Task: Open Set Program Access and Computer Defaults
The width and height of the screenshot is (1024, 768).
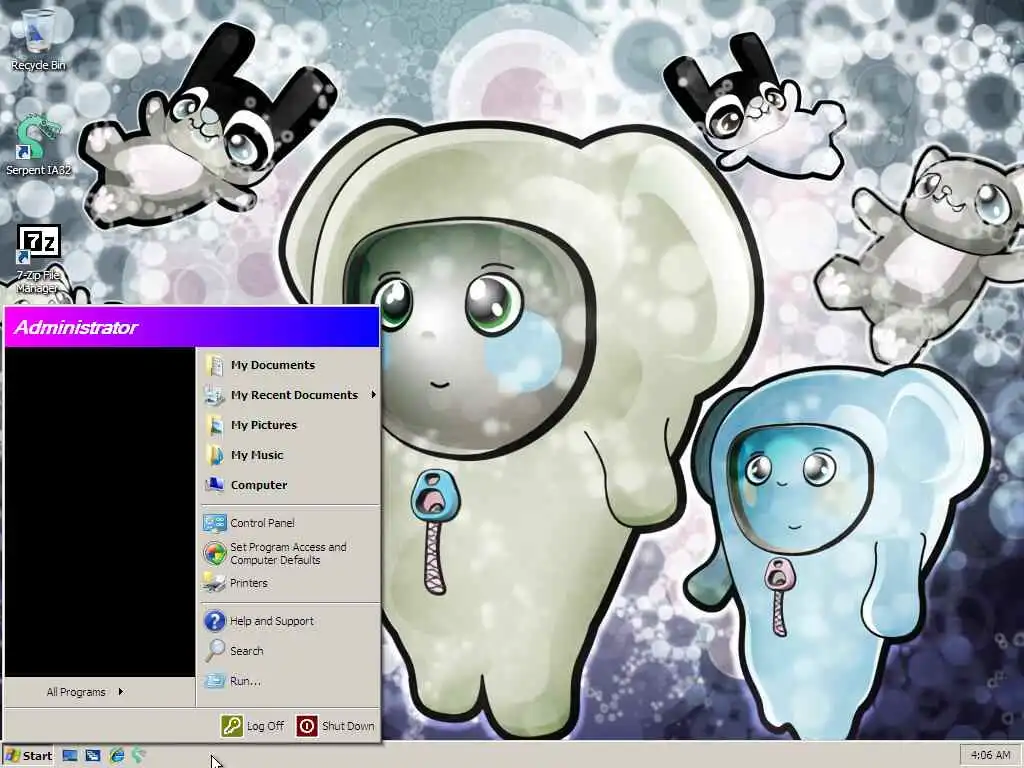Action: tap(289, 553)
